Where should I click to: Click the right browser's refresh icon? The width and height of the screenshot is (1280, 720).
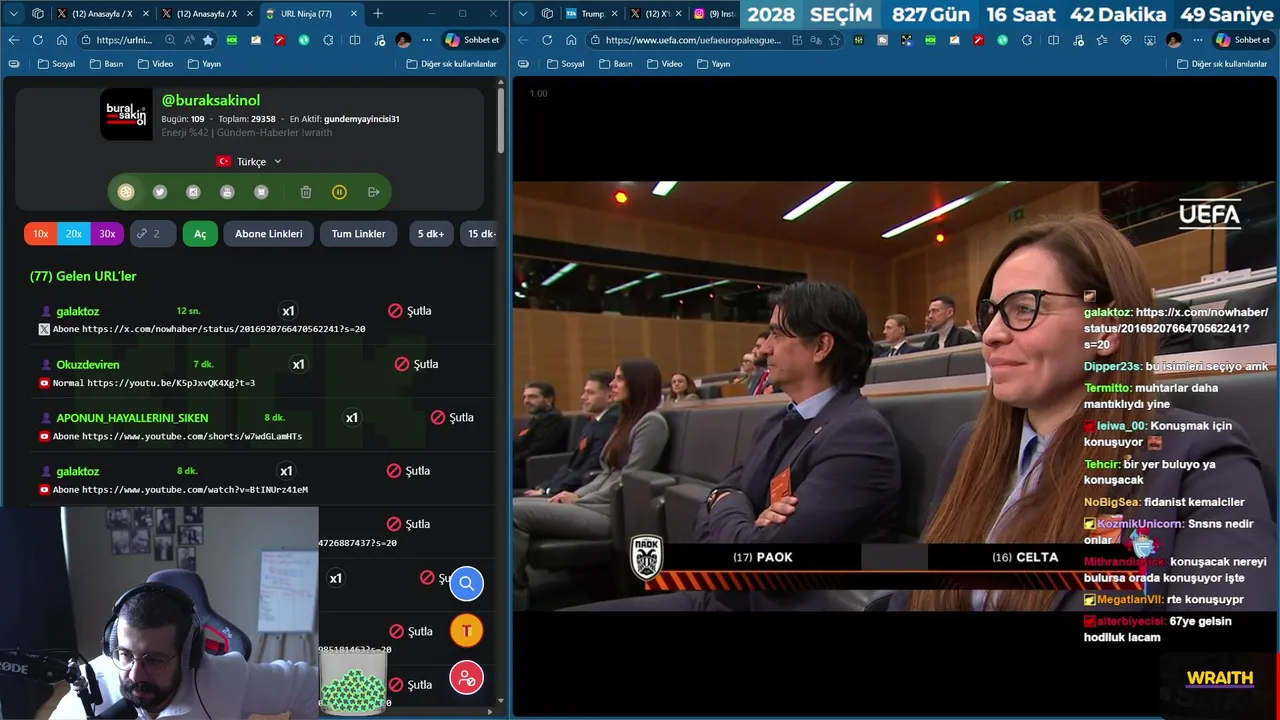(547, 40)
